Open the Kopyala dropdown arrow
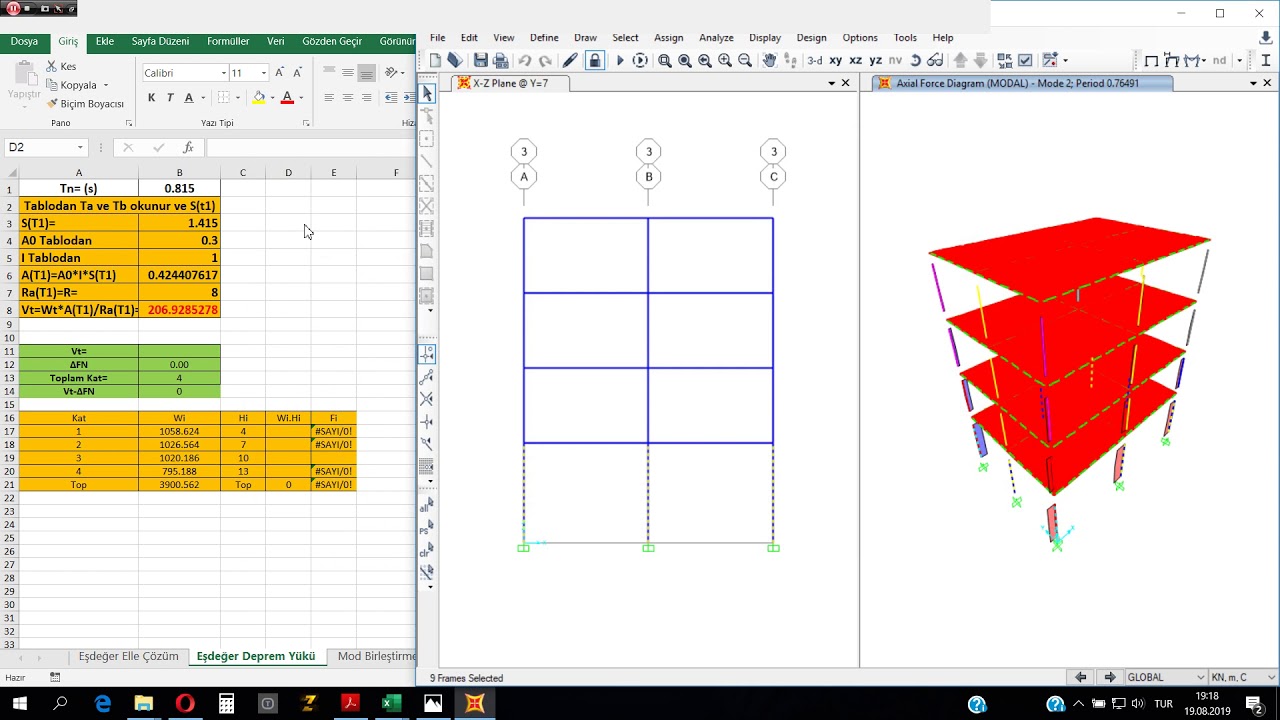 point(106,85)
